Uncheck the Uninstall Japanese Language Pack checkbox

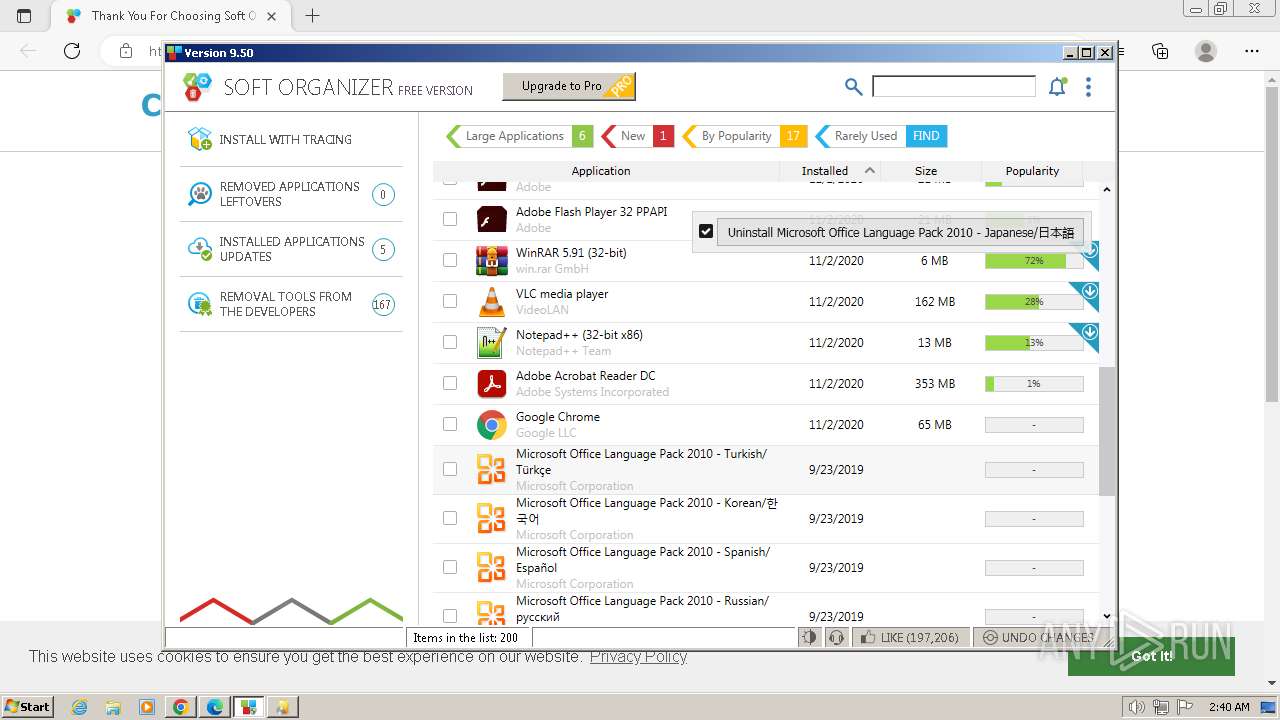click(706, 232)
